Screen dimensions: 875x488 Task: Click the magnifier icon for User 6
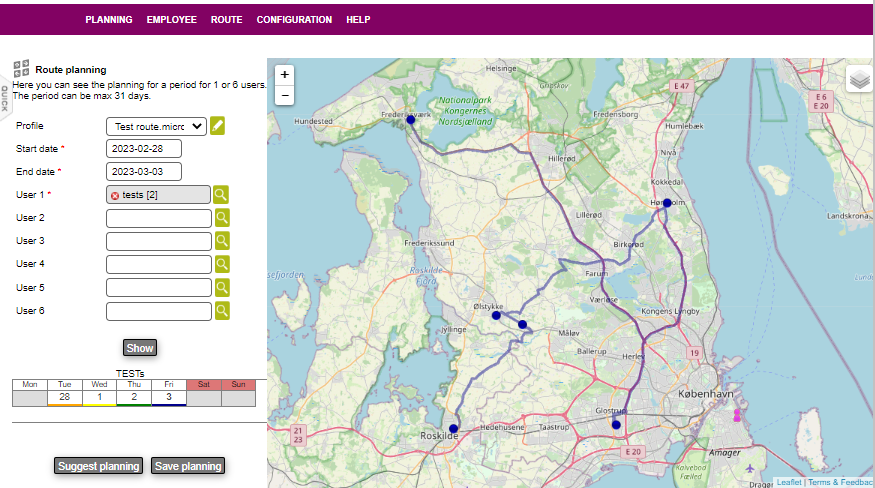(222, 311)
